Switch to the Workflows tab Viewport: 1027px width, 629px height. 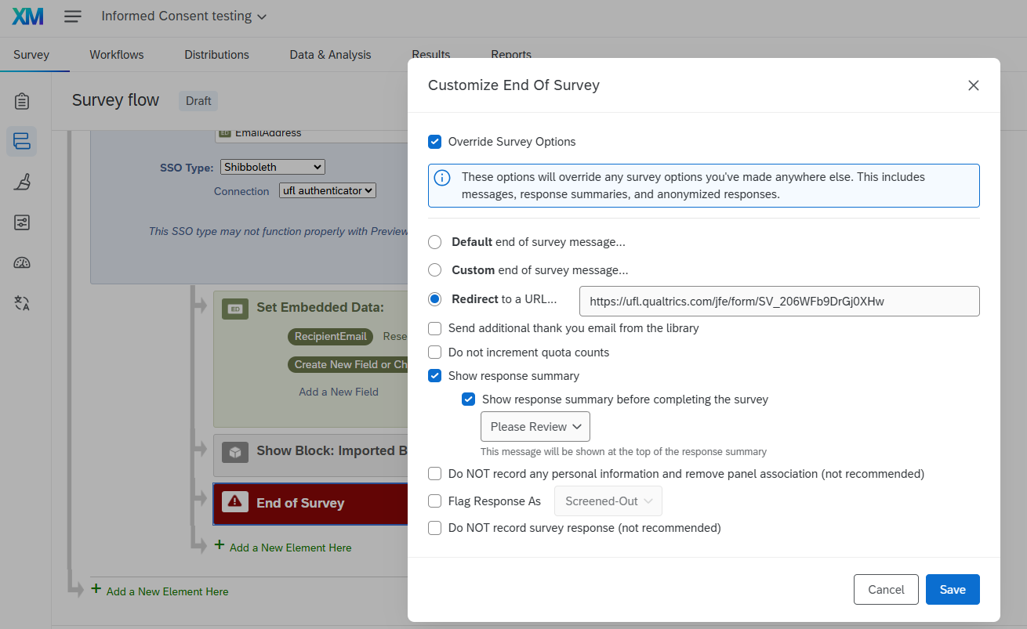coord(117,55)
